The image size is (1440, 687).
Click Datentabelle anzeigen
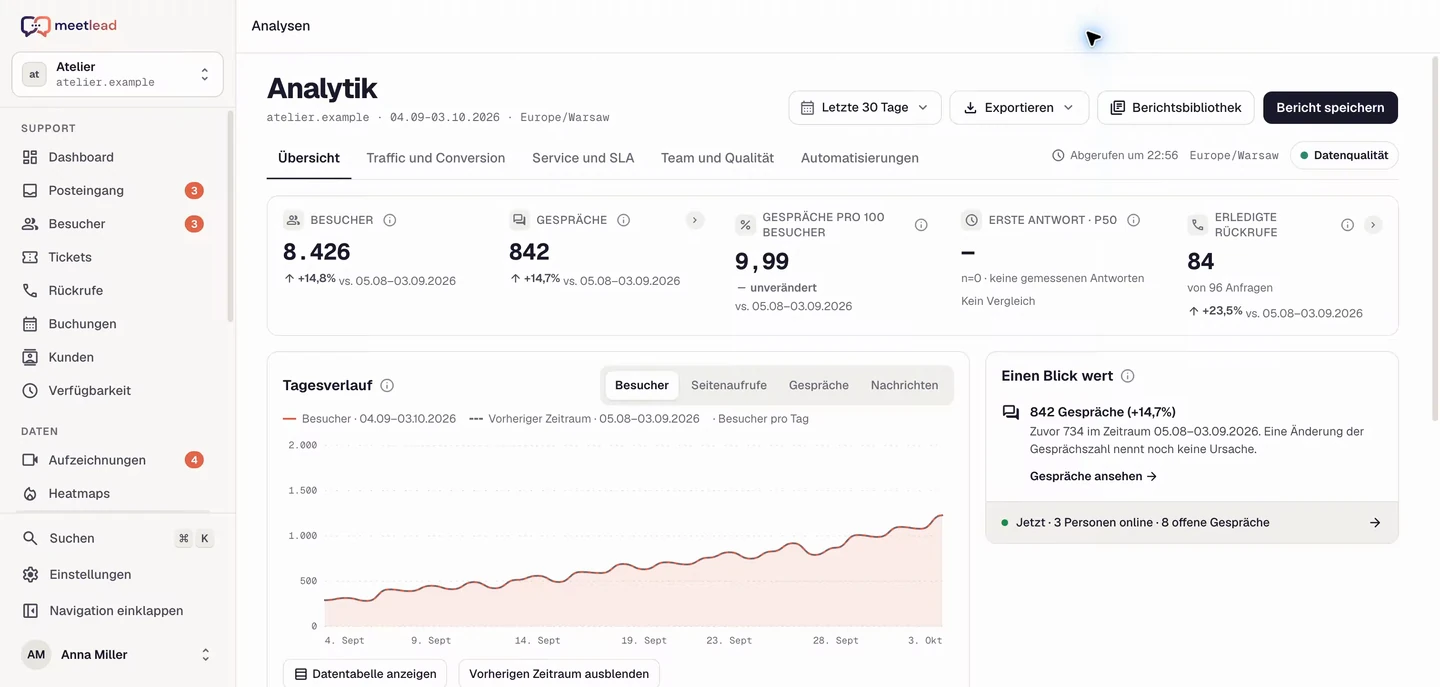[366, 674]
